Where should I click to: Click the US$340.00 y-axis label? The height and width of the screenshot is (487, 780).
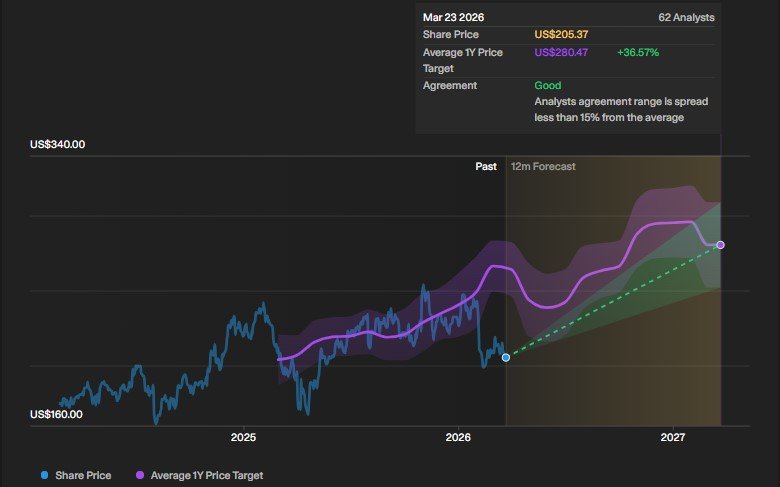pyautogui.click(x=58, y=144)
